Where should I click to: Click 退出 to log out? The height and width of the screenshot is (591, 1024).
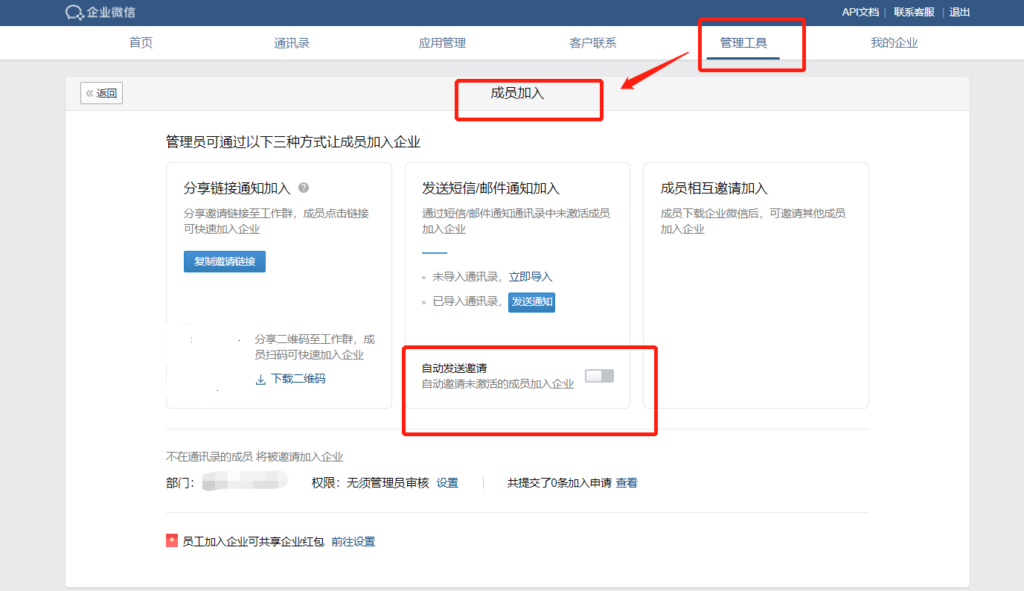pyautogui.click(x=959, y=12)
